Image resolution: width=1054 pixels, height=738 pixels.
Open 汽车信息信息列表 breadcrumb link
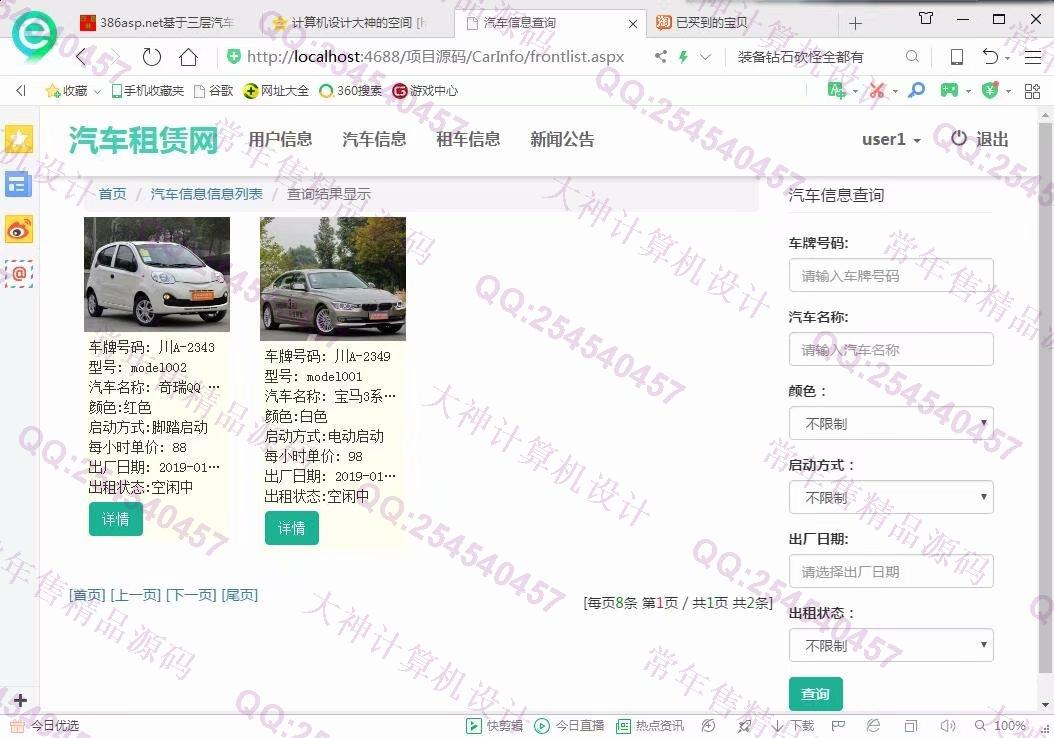(206, 194)
